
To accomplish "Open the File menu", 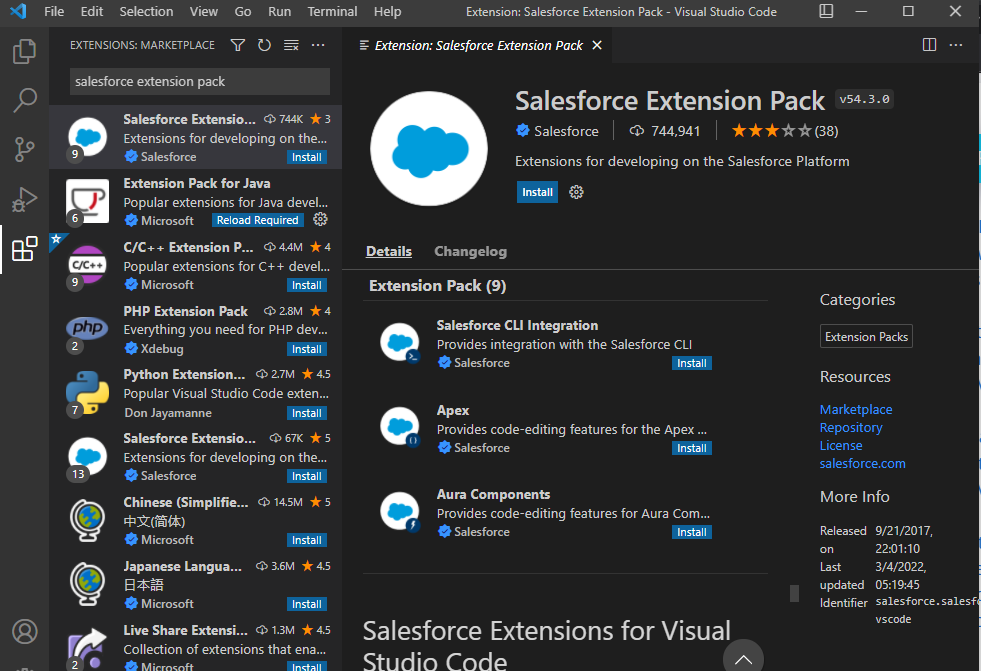I will 54,11.
